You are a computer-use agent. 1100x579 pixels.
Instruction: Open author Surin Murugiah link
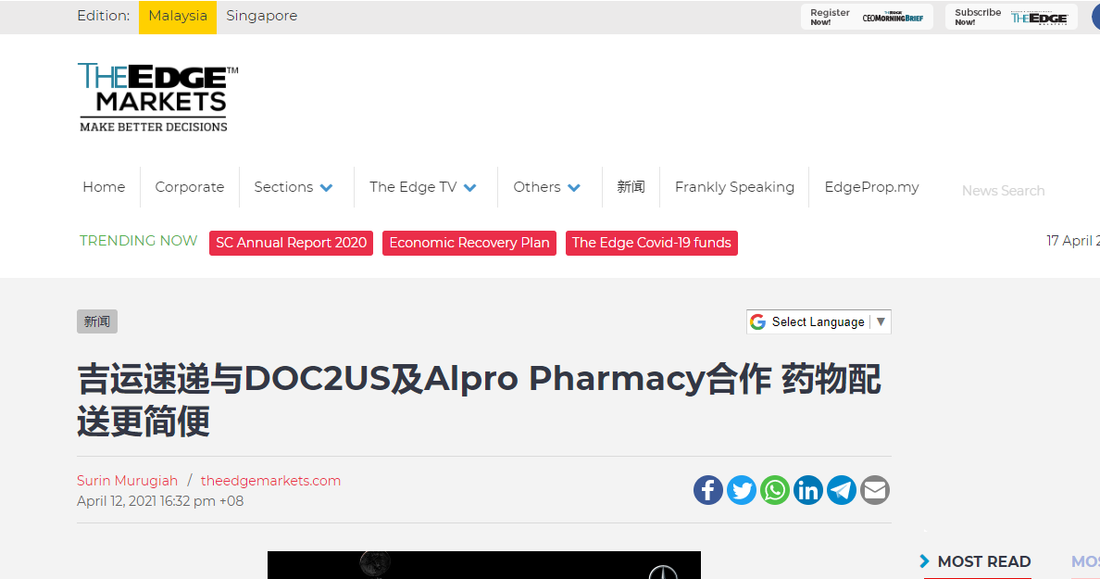coord(127,481)
